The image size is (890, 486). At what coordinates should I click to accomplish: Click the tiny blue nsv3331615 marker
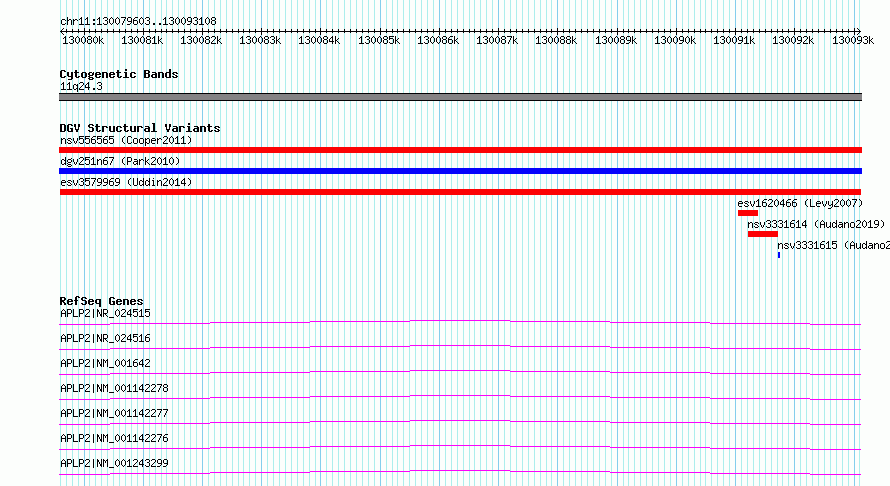click(779, 255)
